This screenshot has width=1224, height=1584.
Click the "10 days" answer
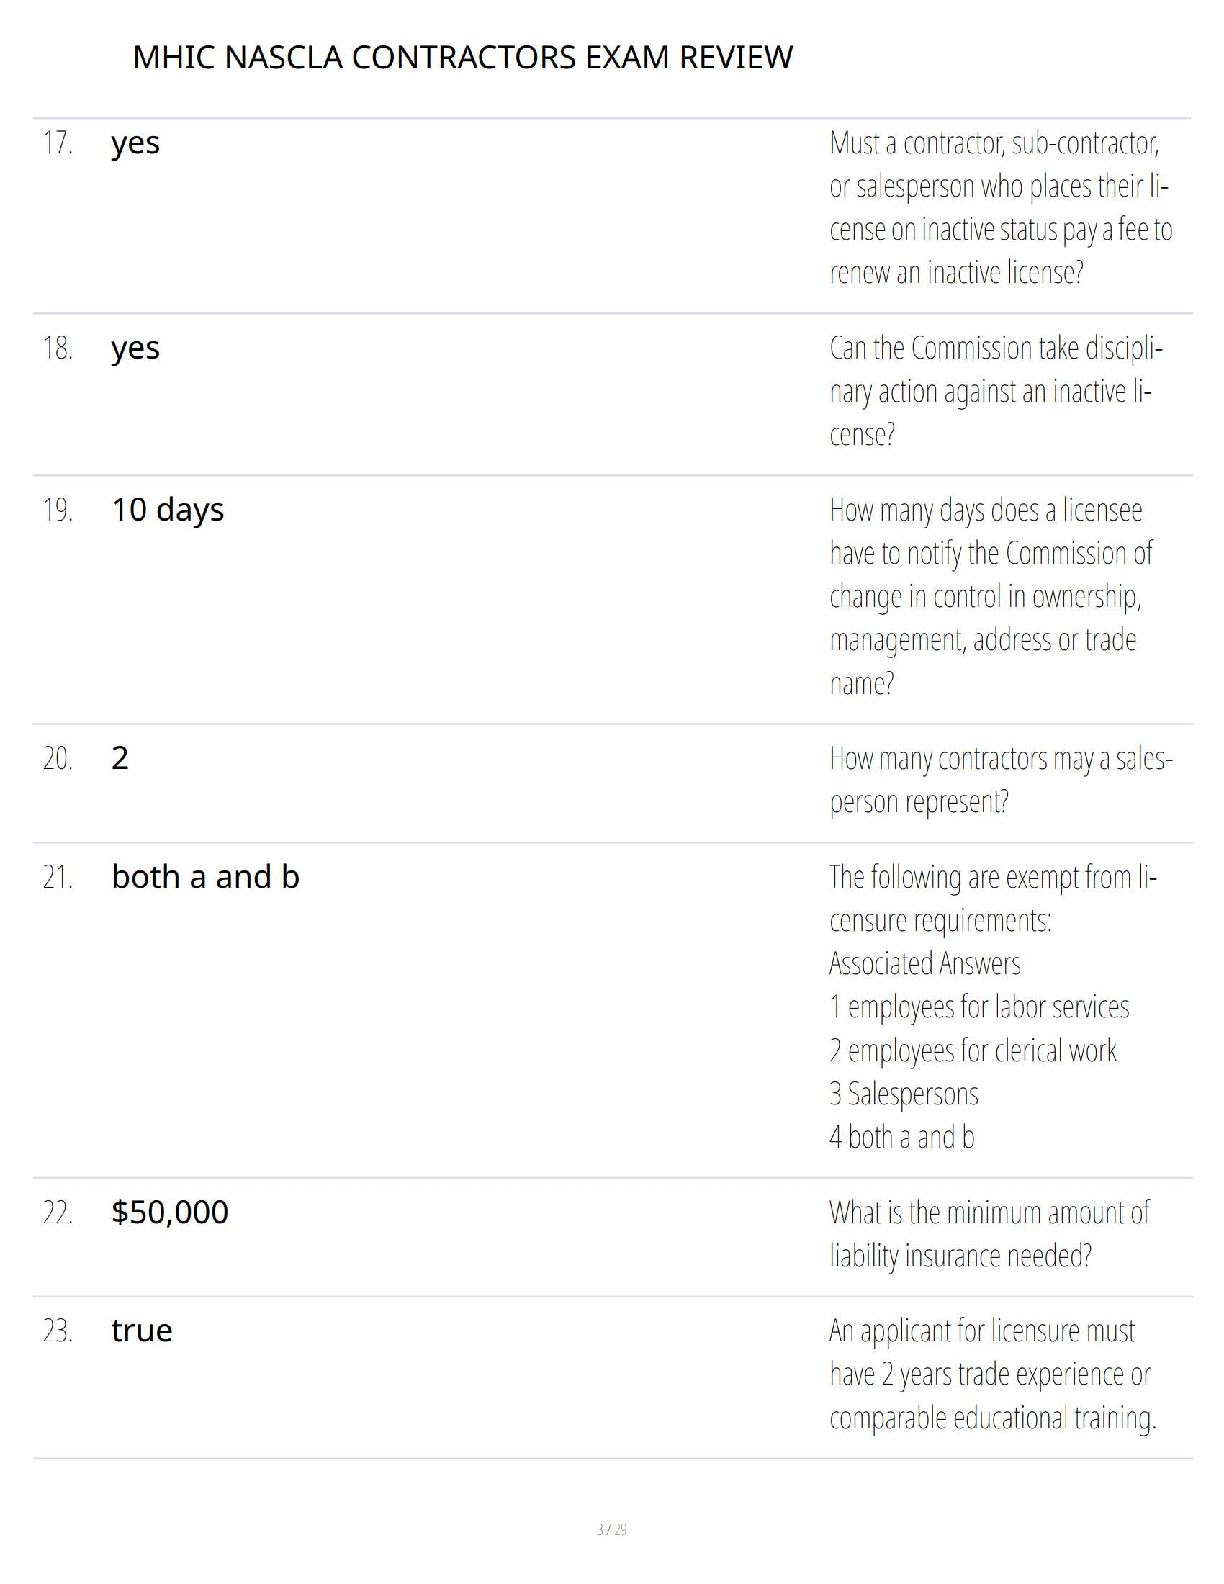(167, 510)
